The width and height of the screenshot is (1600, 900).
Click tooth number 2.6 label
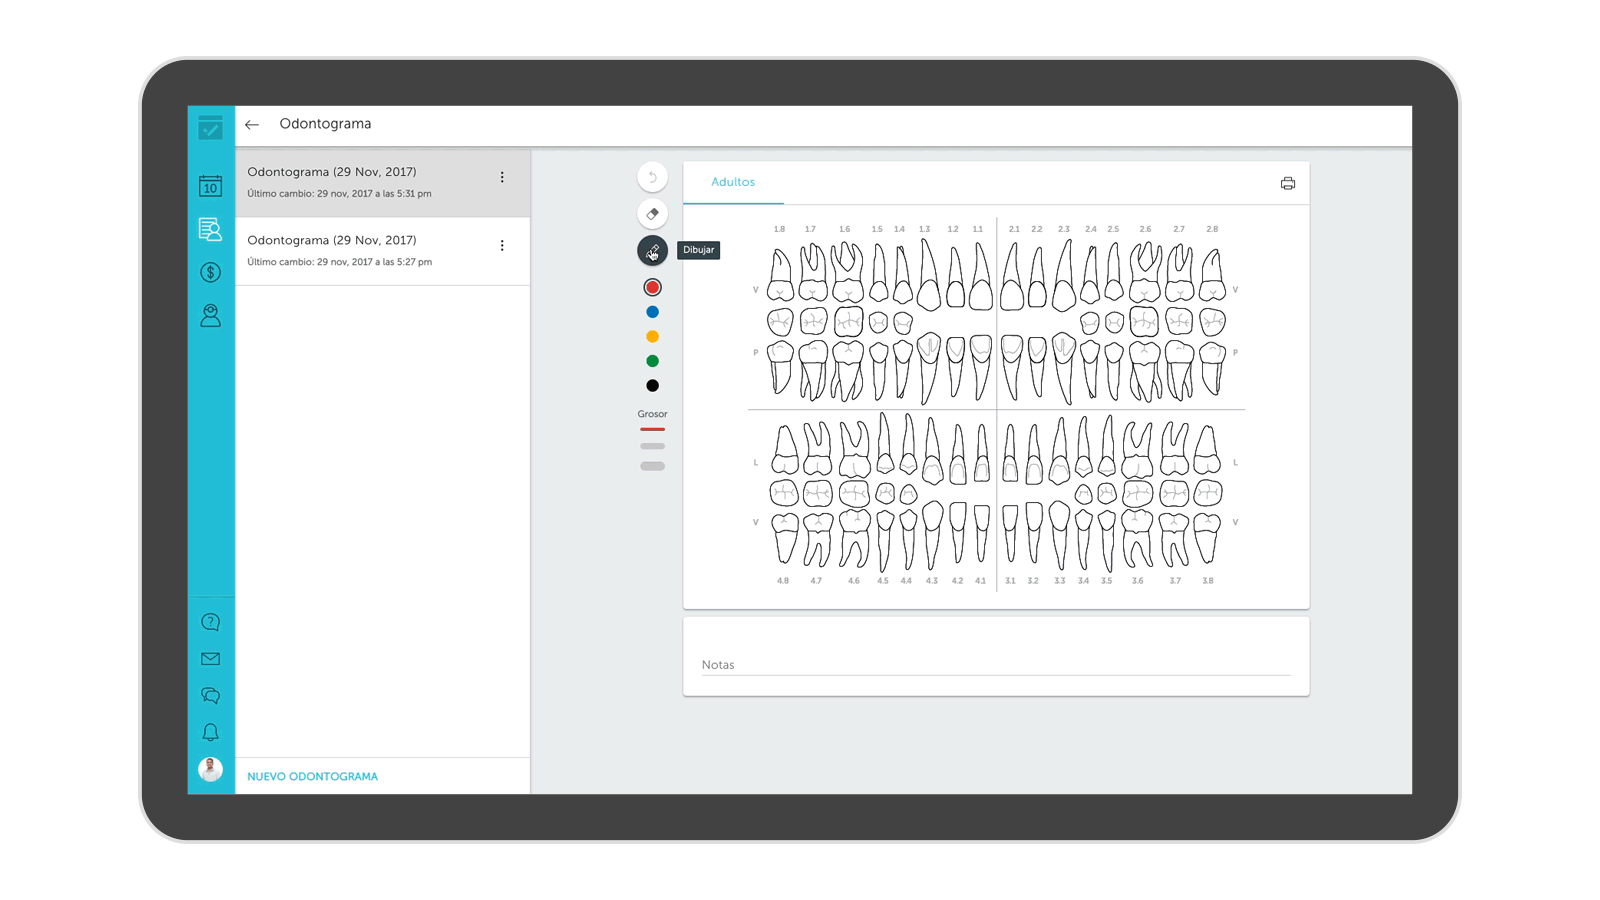[x=1145, y=229]
